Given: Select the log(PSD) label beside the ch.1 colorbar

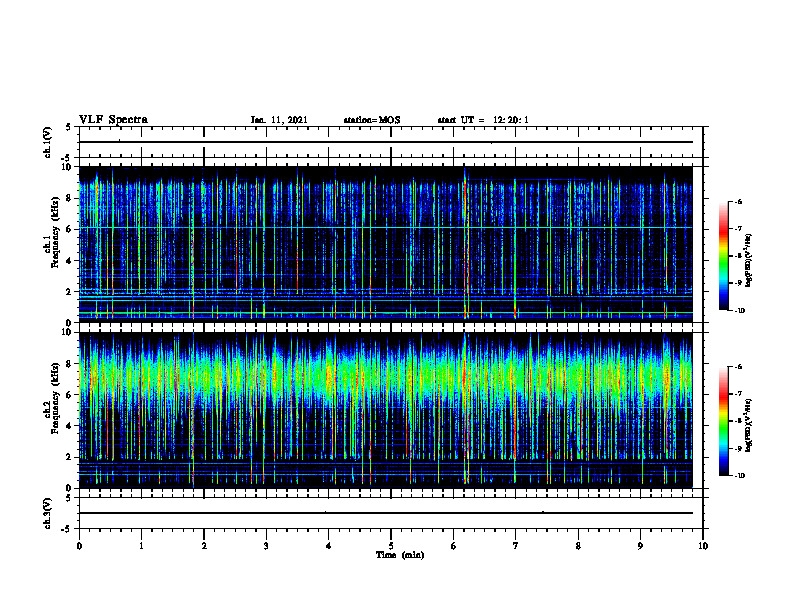Looking at the screenshot, I should click(x=749, y=261).
